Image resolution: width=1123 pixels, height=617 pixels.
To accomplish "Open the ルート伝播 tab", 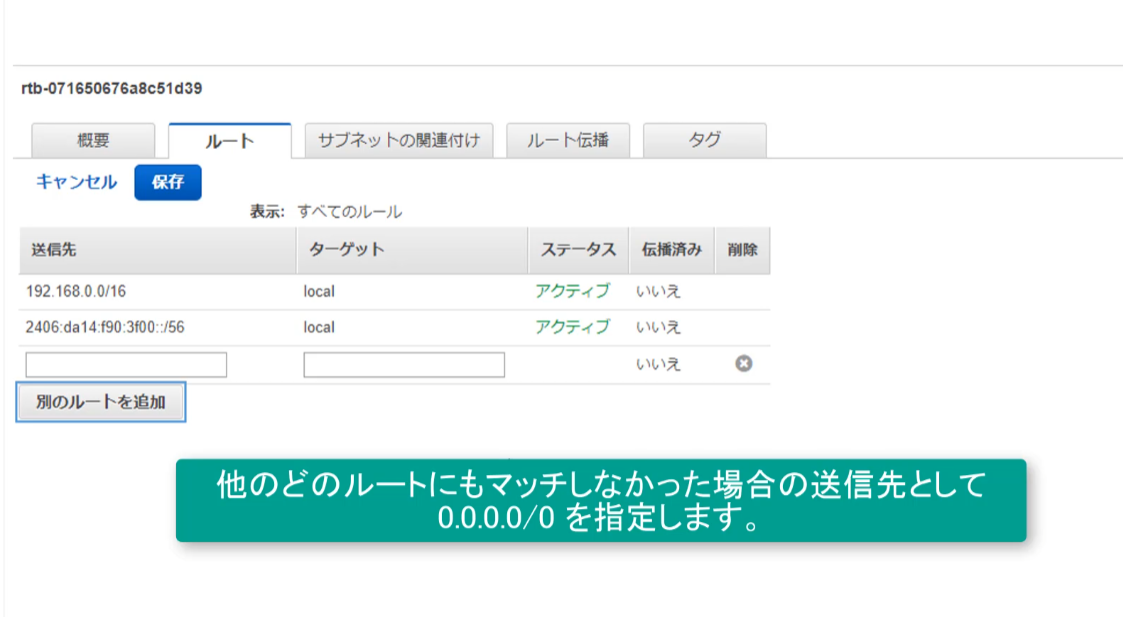I will 568,140.
